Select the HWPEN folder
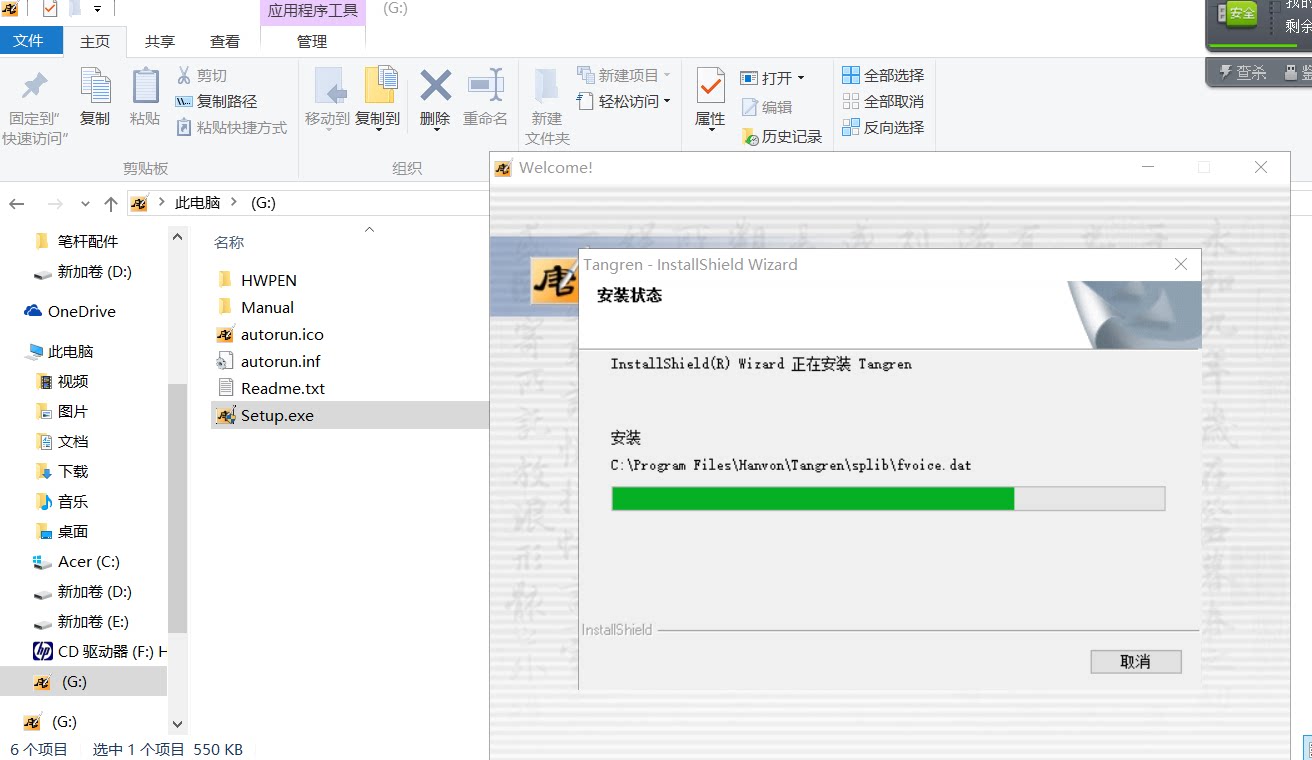Image resolution: width=1312 pixels, height=760 pixels. [x=257, y=280]
